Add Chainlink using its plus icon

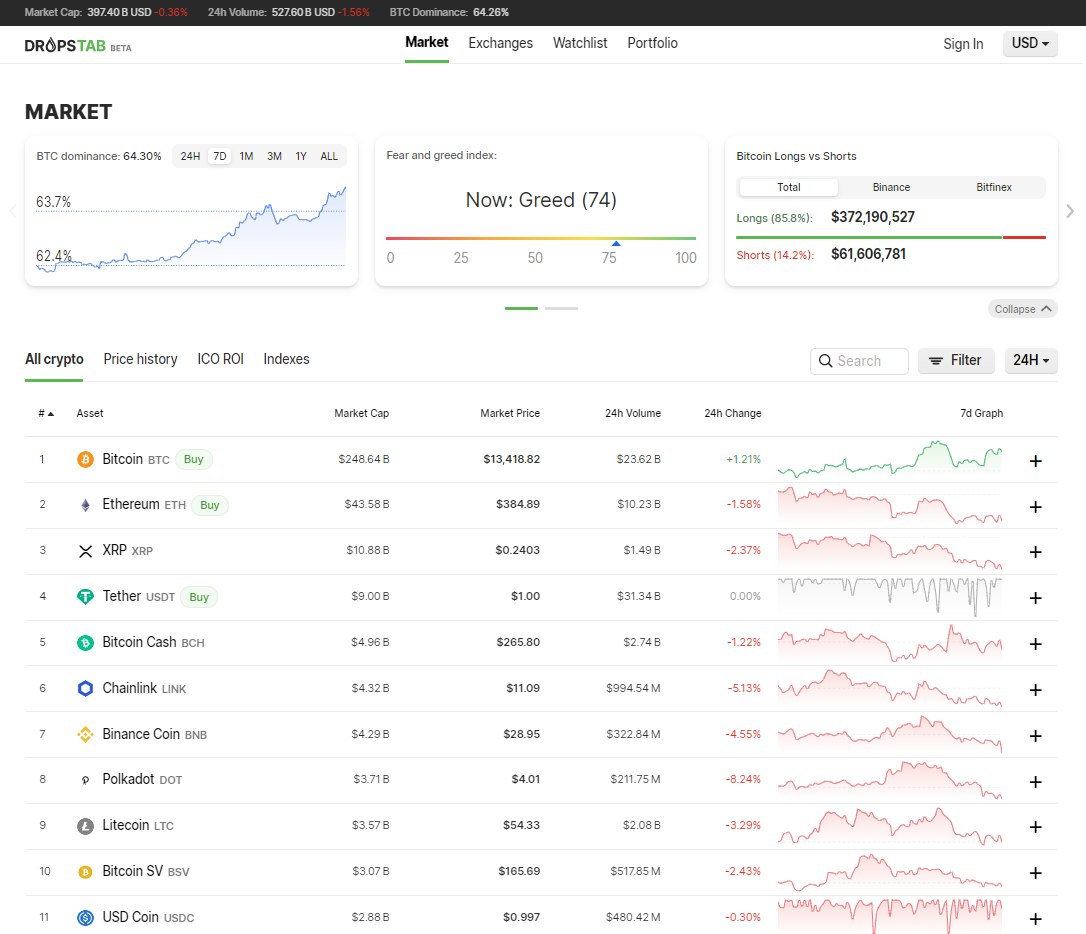(1035, 690)
